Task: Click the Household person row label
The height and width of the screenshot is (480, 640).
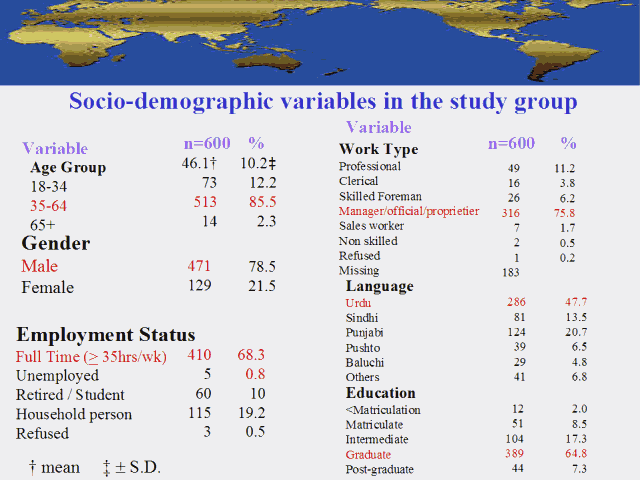Action: pos(74,414)
